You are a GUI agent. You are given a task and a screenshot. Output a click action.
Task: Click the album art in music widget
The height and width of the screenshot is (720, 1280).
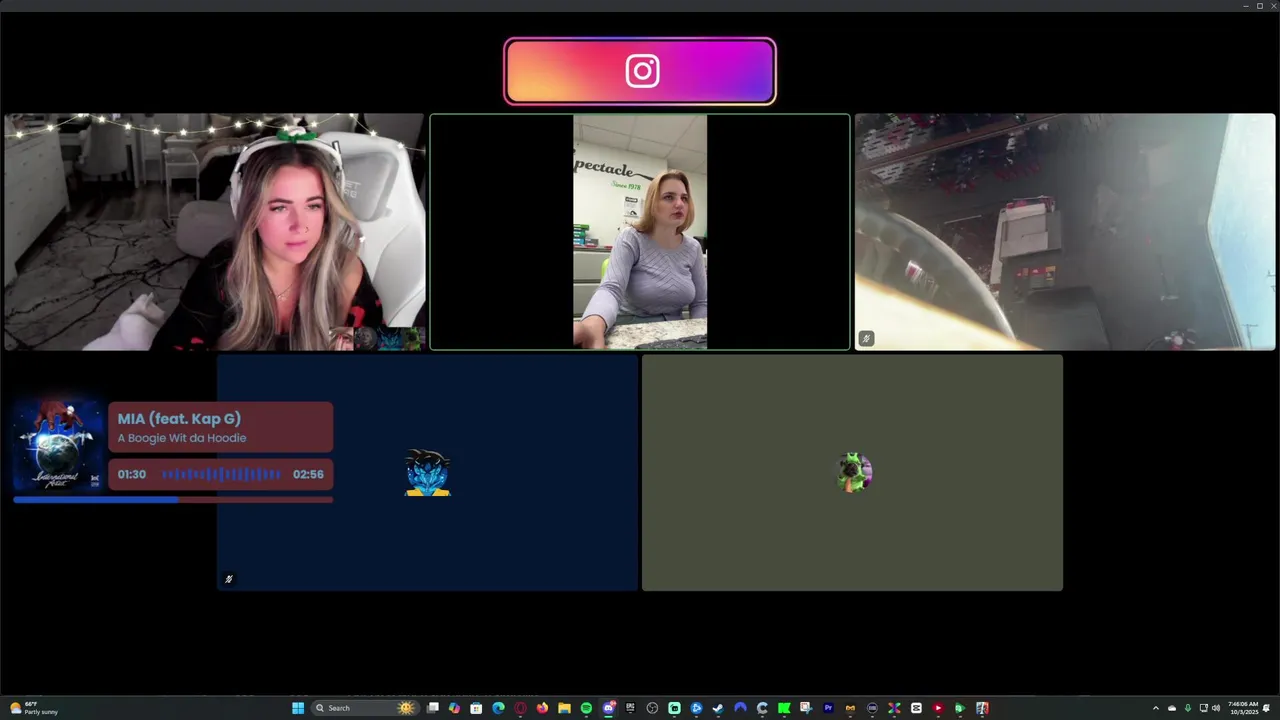(x=57, y=445)
